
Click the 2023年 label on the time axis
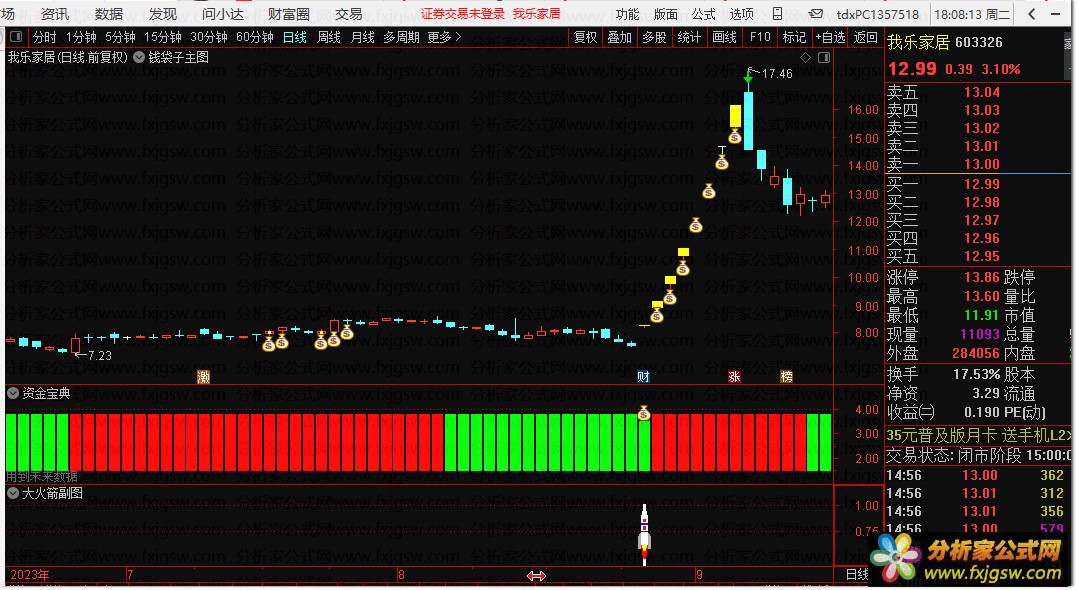point(30,575)
